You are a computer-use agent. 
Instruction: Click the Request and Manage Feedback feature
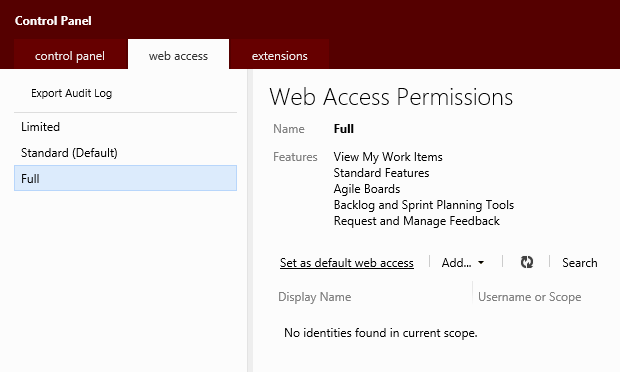pyautogui.click(x=416, y=221)
